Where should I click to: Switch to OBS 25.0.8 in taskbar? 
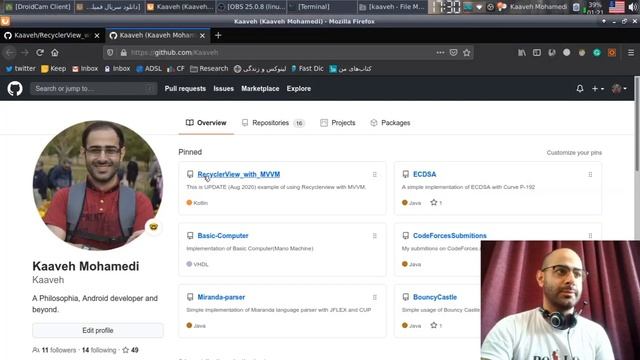tap(251, 7)
